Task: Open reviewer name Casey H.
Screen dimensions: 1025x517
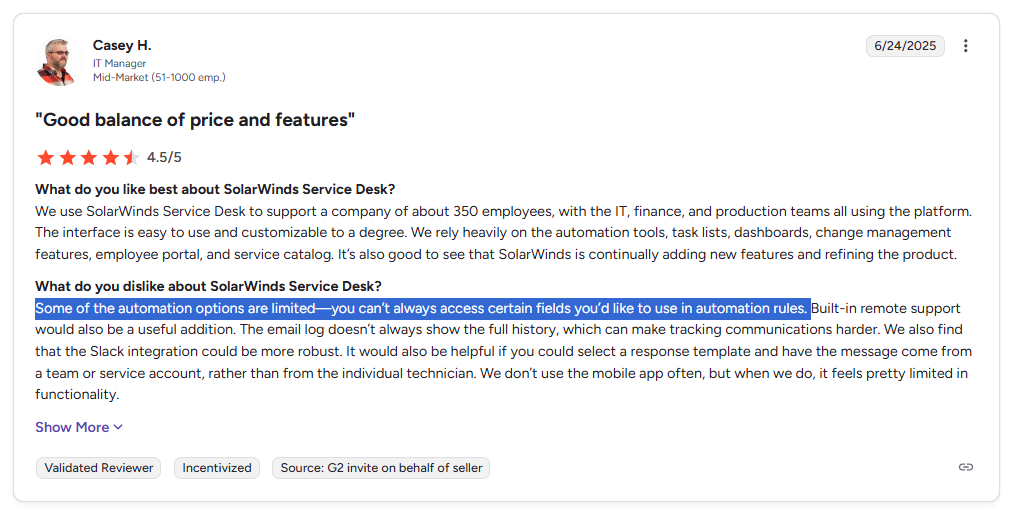Action: (x=122, y=45)
